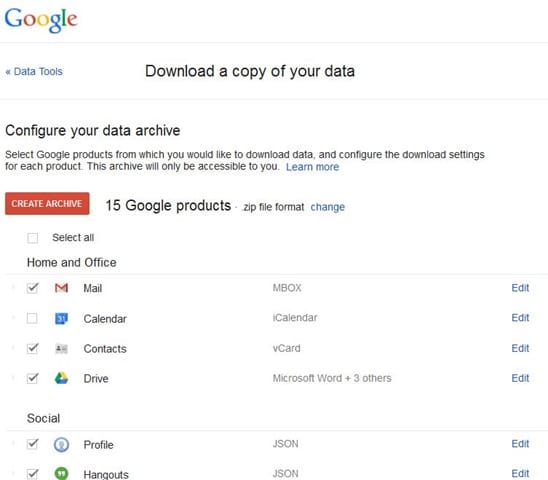Edit Hangouts export settings
This screenshot has height=480, width=548.
point(520,474)
